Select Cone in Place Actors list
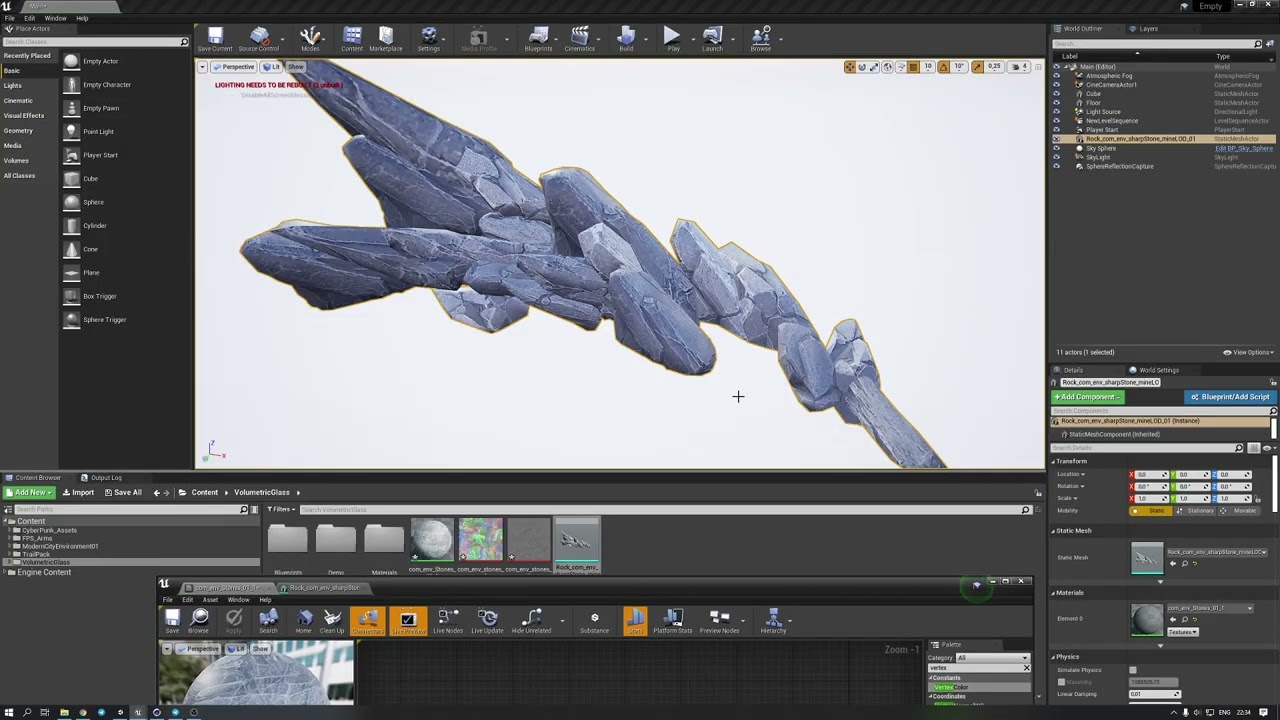The width and height of the screenshot is (1280, 720). [90, 249]
